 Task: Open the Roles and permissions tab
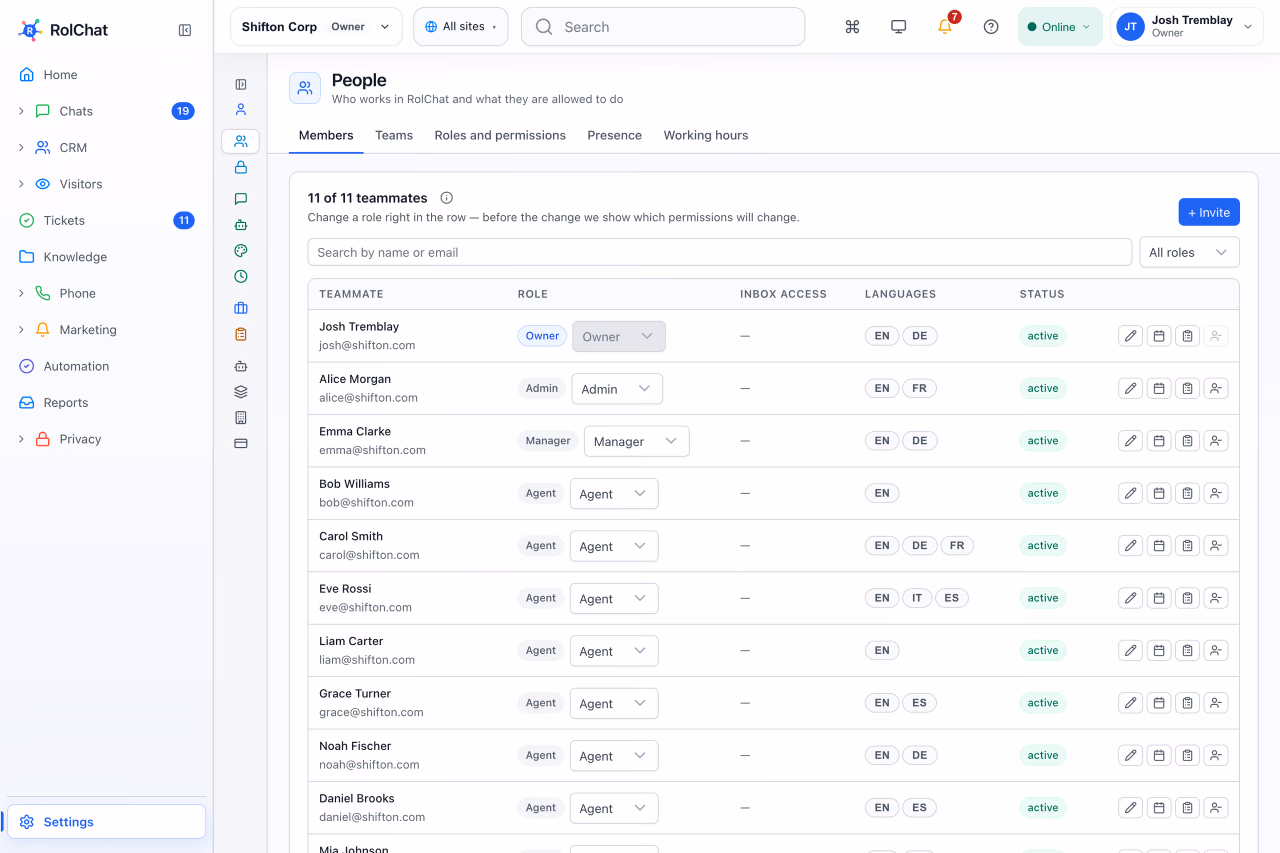500,135
